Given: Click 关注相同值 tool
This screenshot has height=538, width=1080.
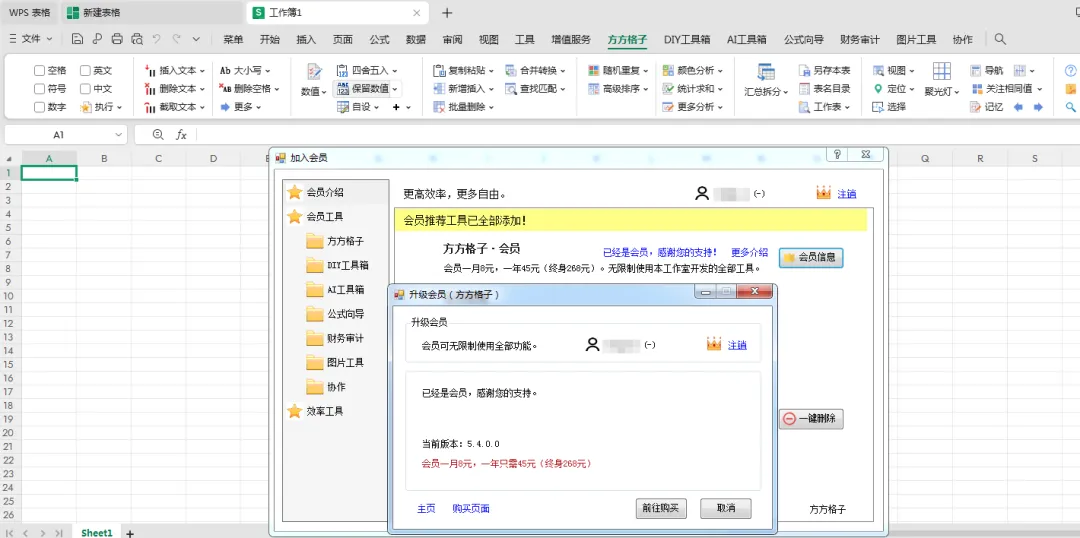Looking at the screenshot, I should (x=1006, y=88).
